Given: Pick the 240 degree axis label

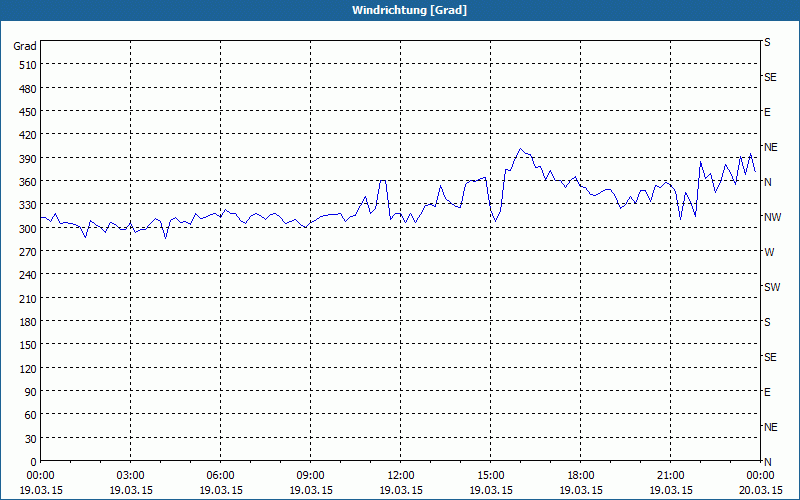Looking at the screenshot, I should pos(29,276).
